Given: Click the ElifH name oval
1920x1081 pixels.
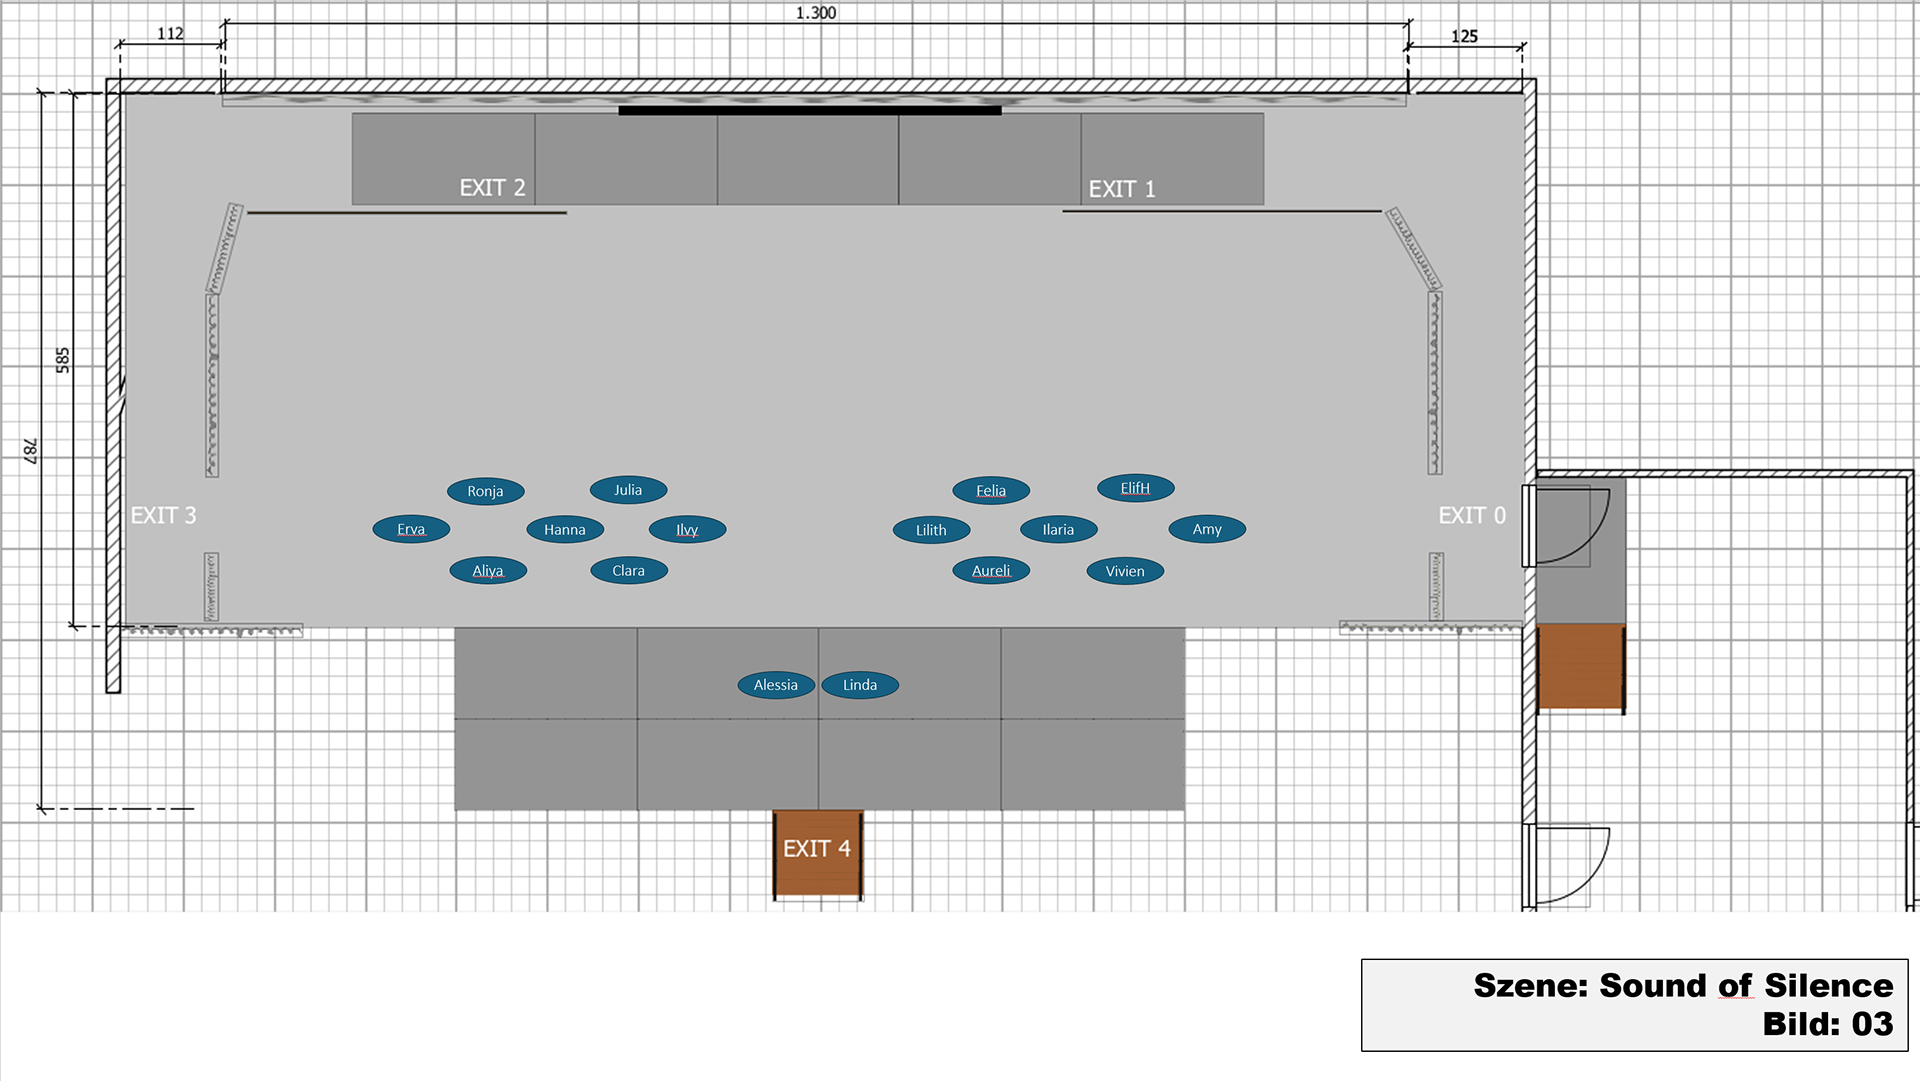Looking at the screenshot, I should click(x=1135, y=488).
